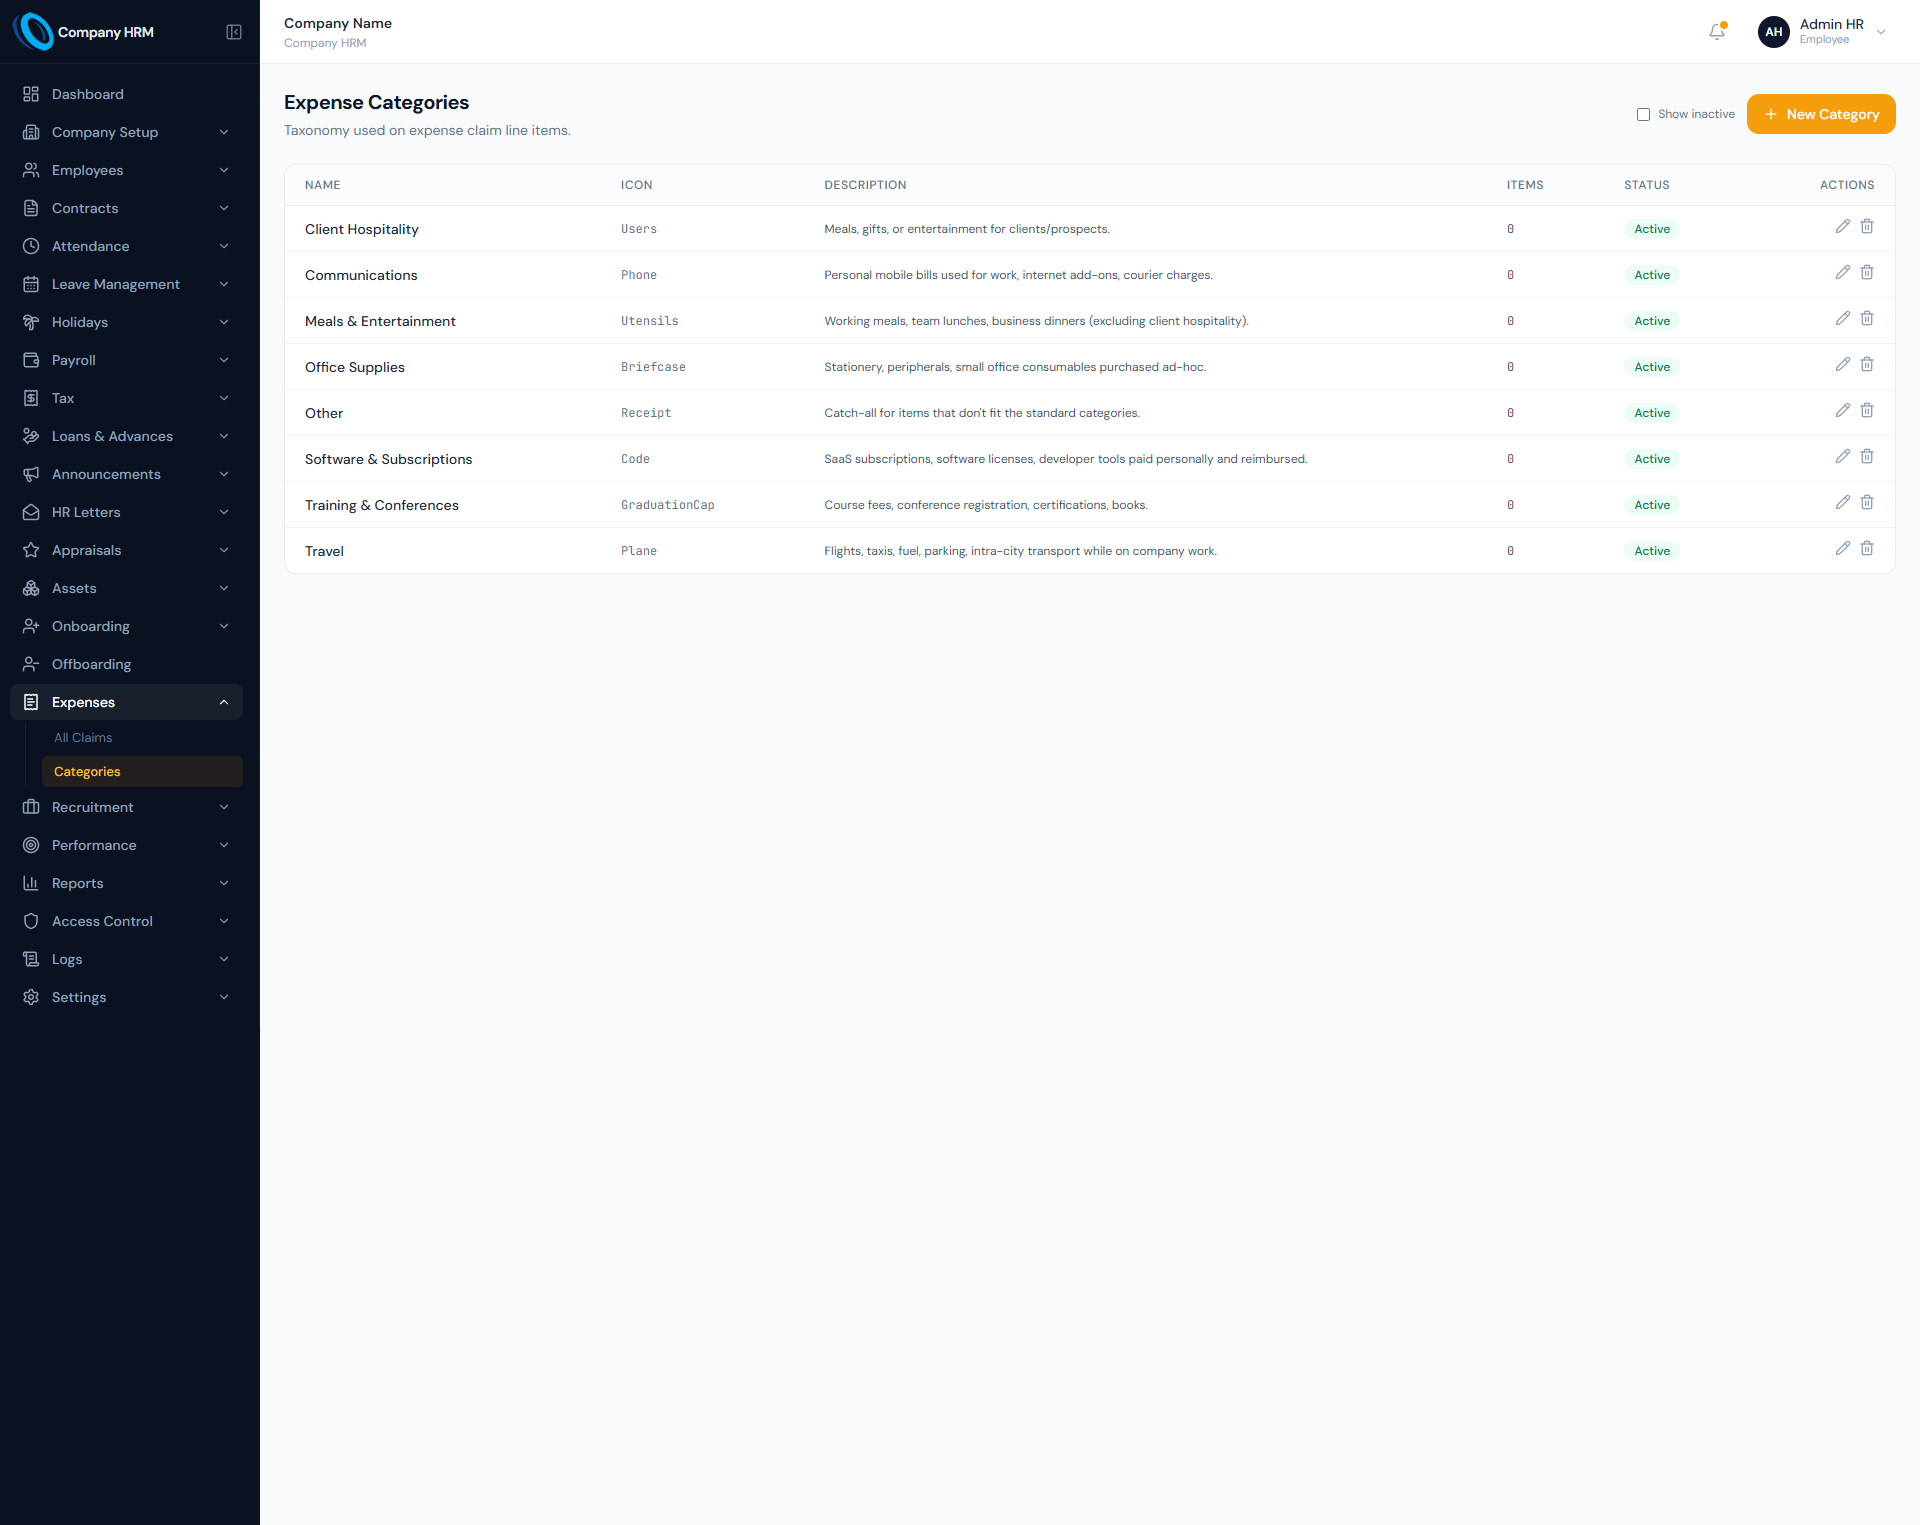Open the Announcements menu item
Viewport: 1920px width, 1525px height.
126,474
